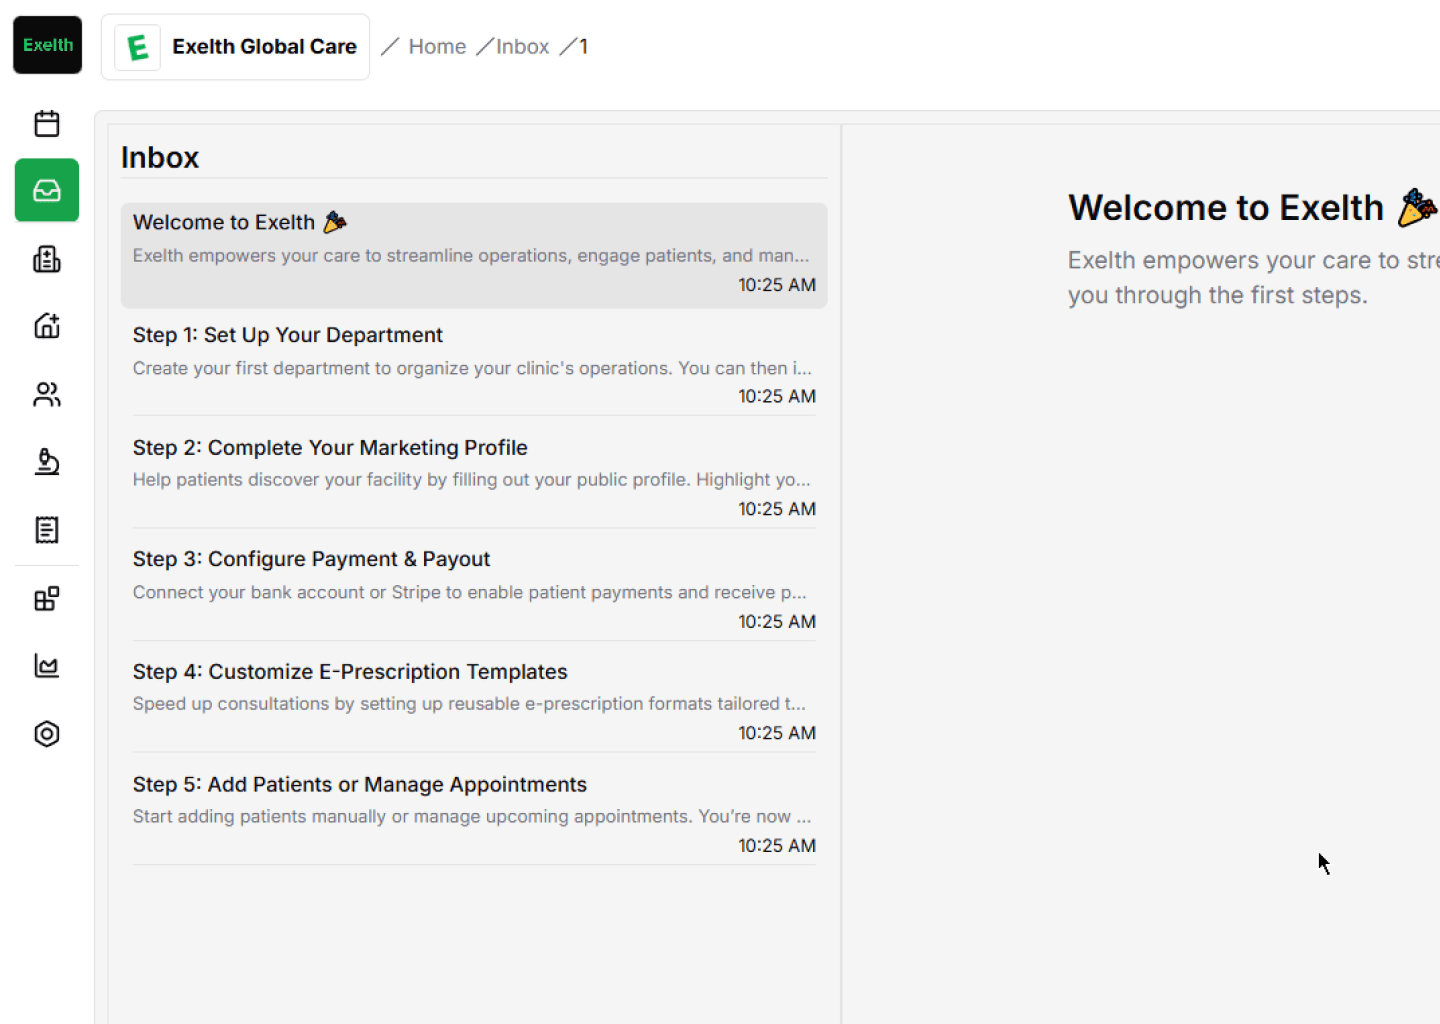
Task: Open the analytics chart sidebar icon
Action: (47, 666)
